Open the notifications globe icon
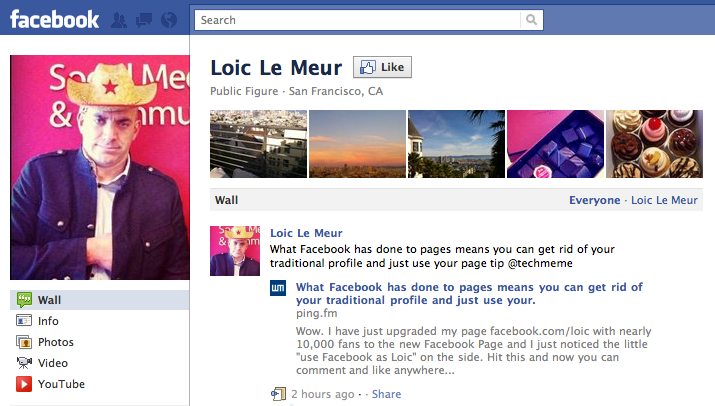The height and width of the screenshot is (406, 715). click(169, 20)
